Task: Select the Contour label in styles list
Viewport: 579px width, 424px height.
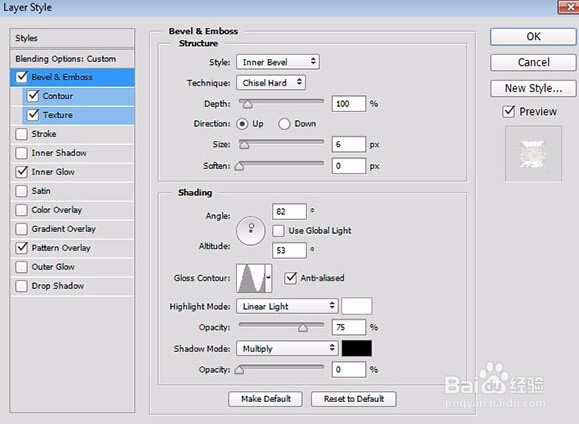Action: pyautogui.click(x=58, y=96)
